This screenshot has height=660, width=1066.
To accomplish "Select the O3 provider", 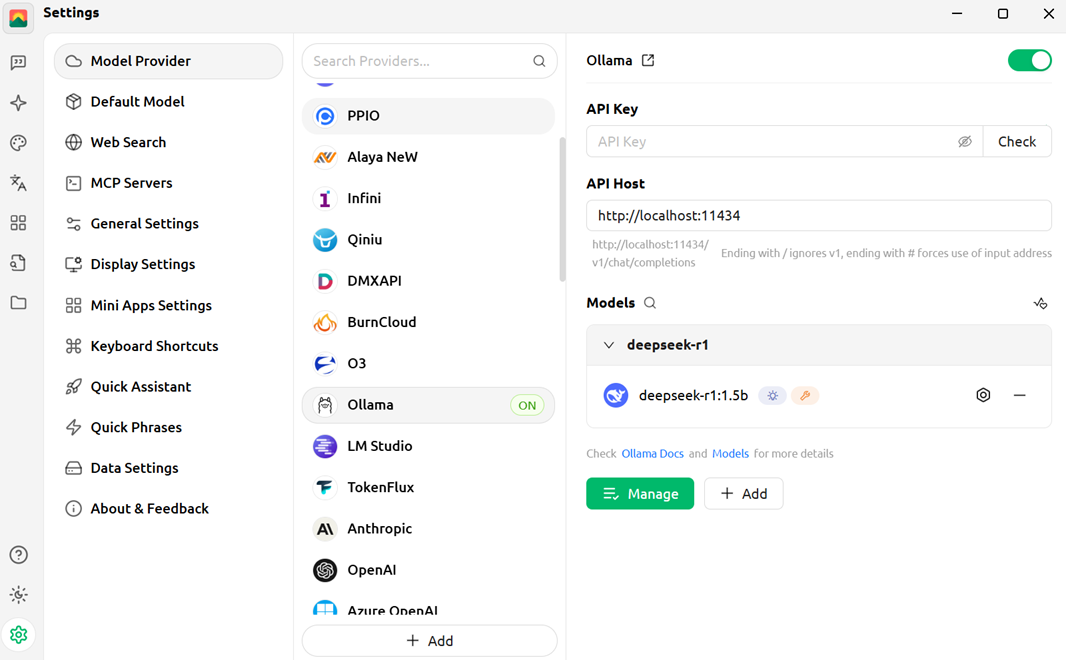I will tap(428, 364).
